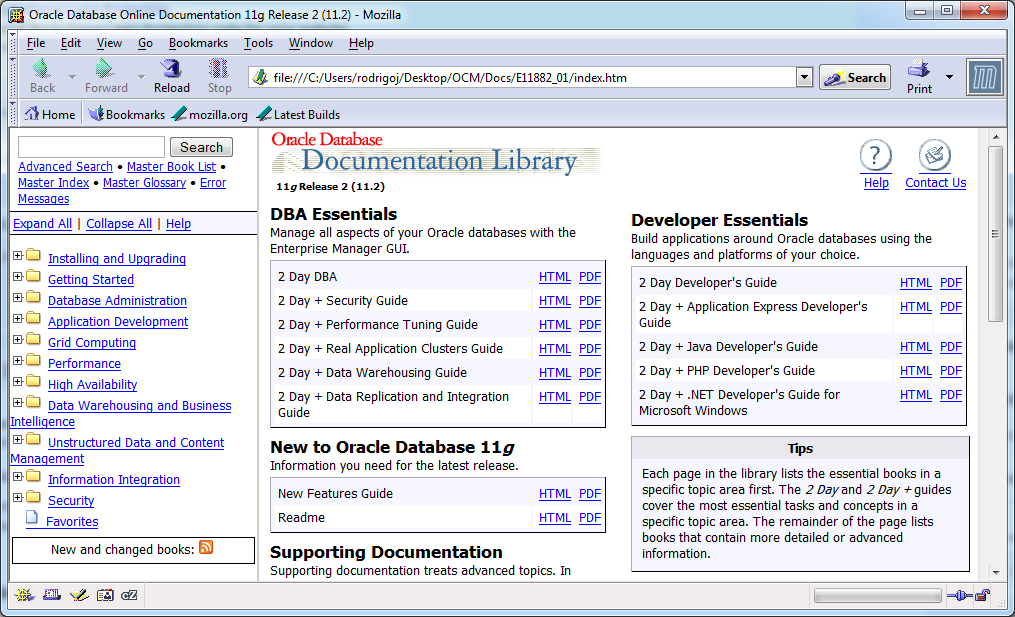Open the Master Glossary link
This screenshot has height=617, width=1015.
tap(144, 183)
